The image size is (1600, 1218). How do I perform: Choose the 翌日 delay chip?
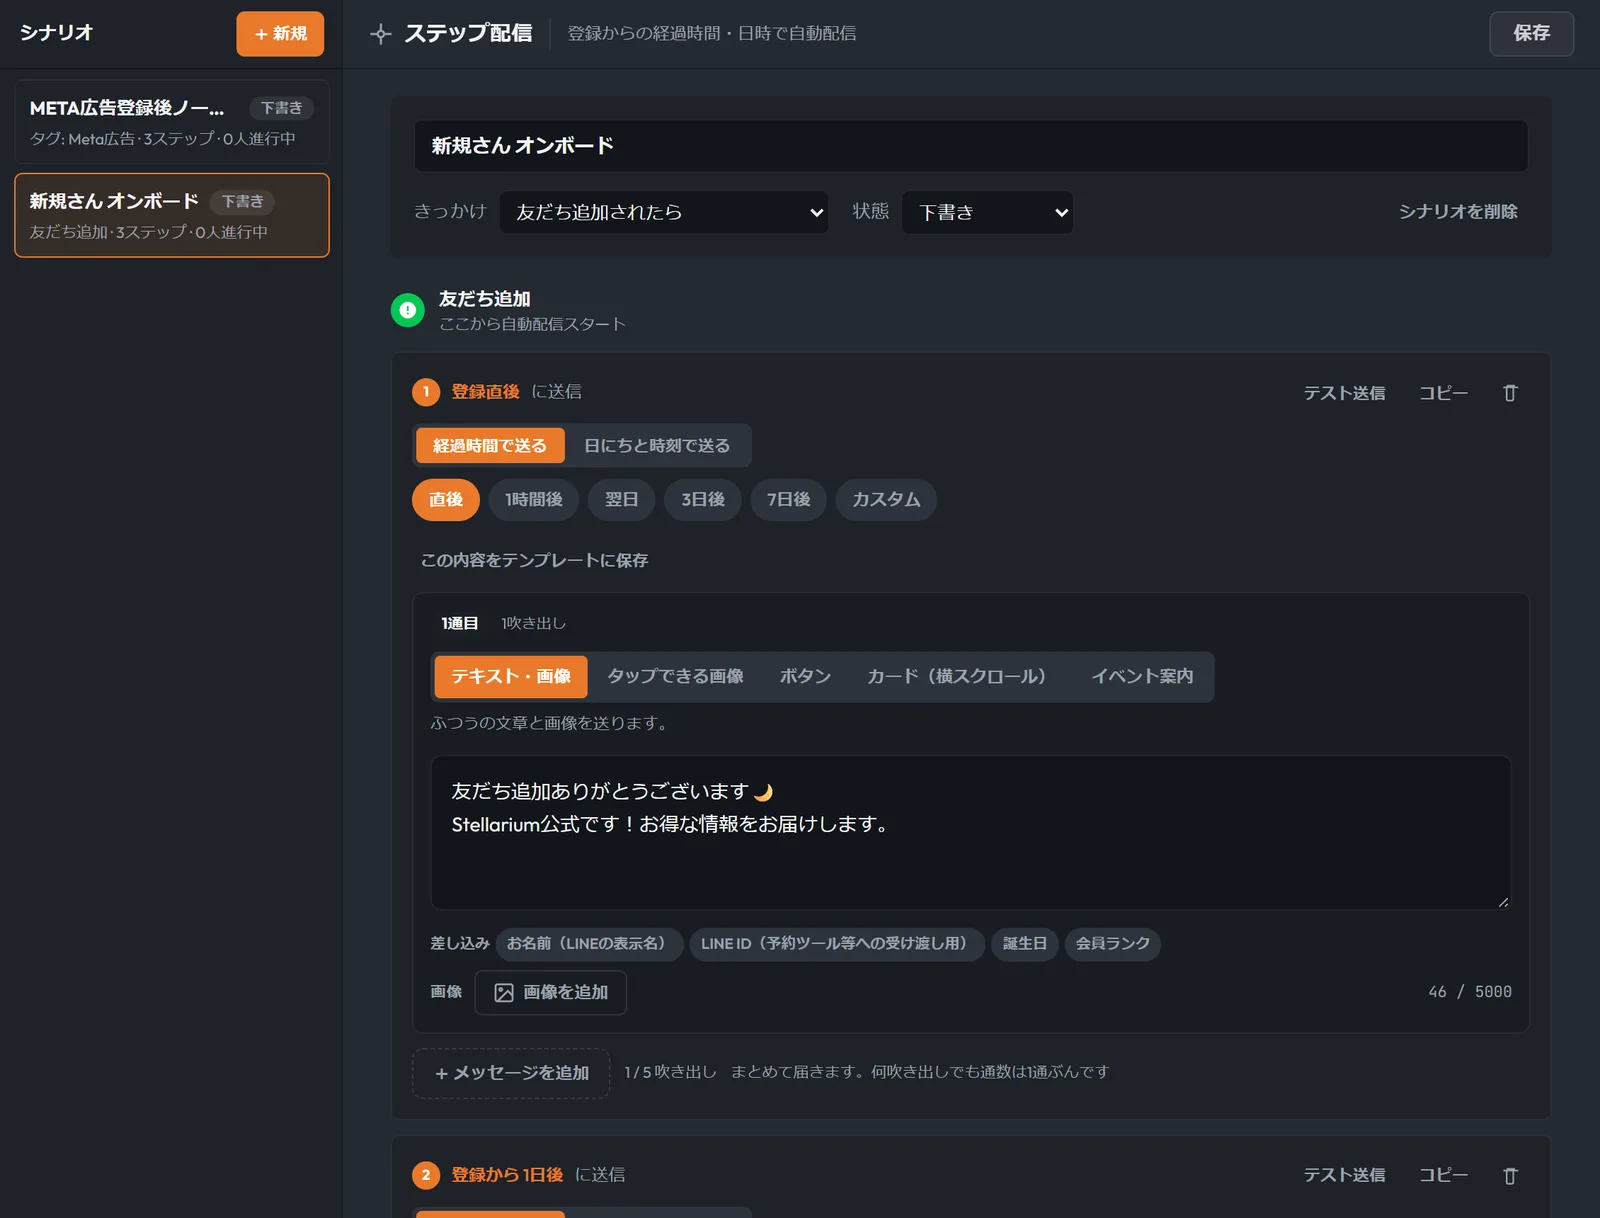click(621, 500)
